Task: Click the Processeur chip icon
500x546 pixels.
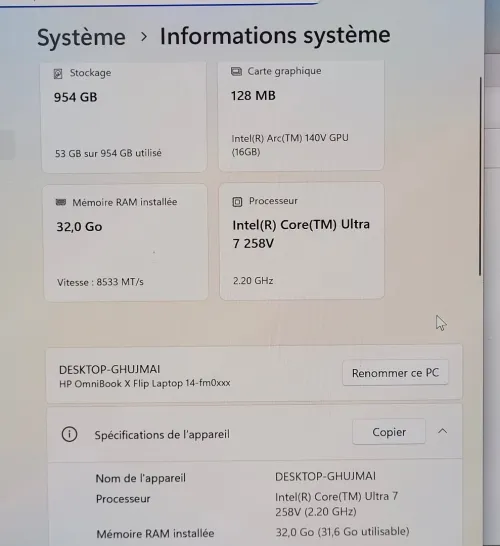Action: (237, 202)
